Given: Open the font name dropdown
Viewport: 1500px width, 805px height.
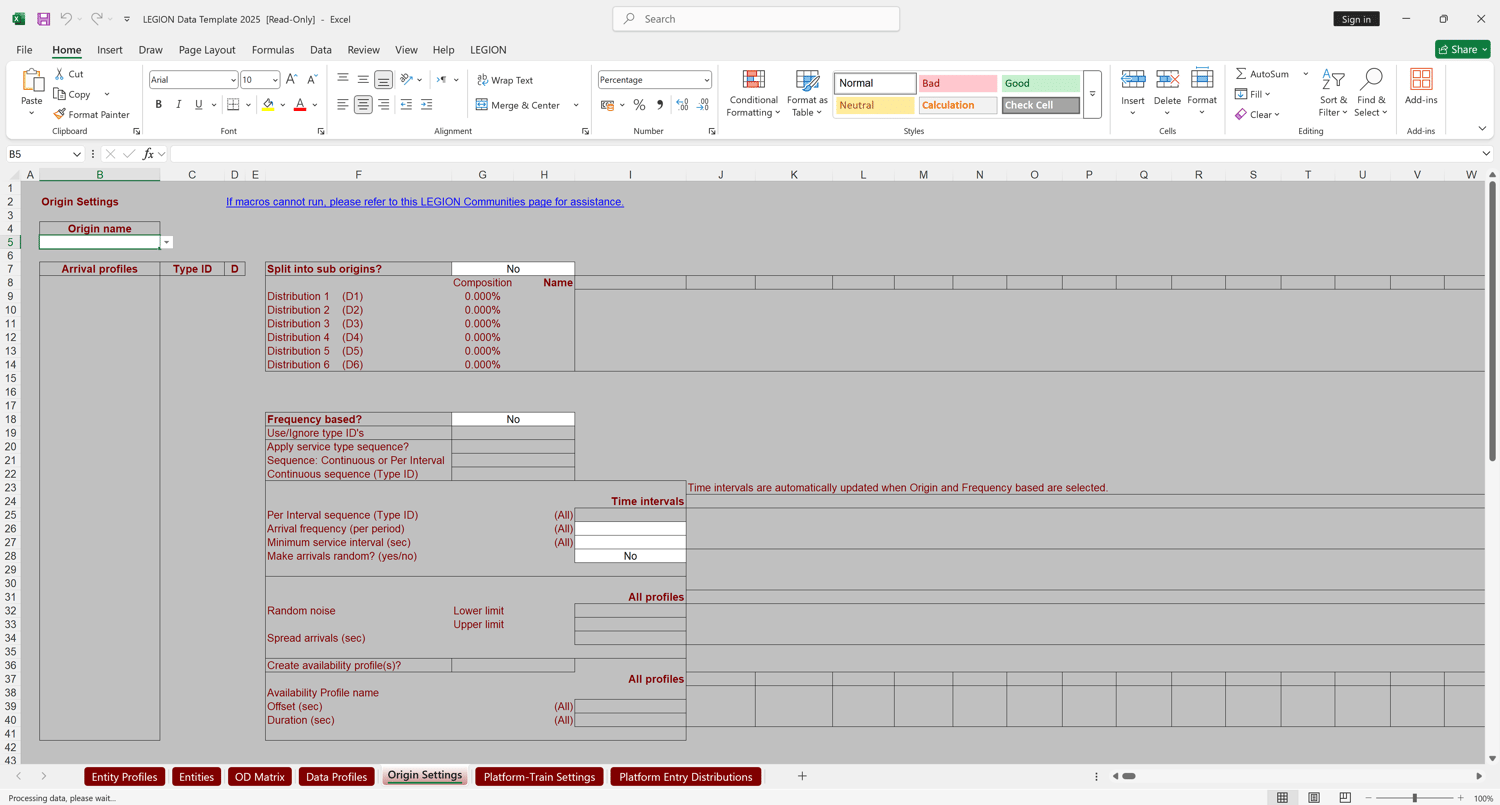Looking at the screenshot, I should point(233,80).
